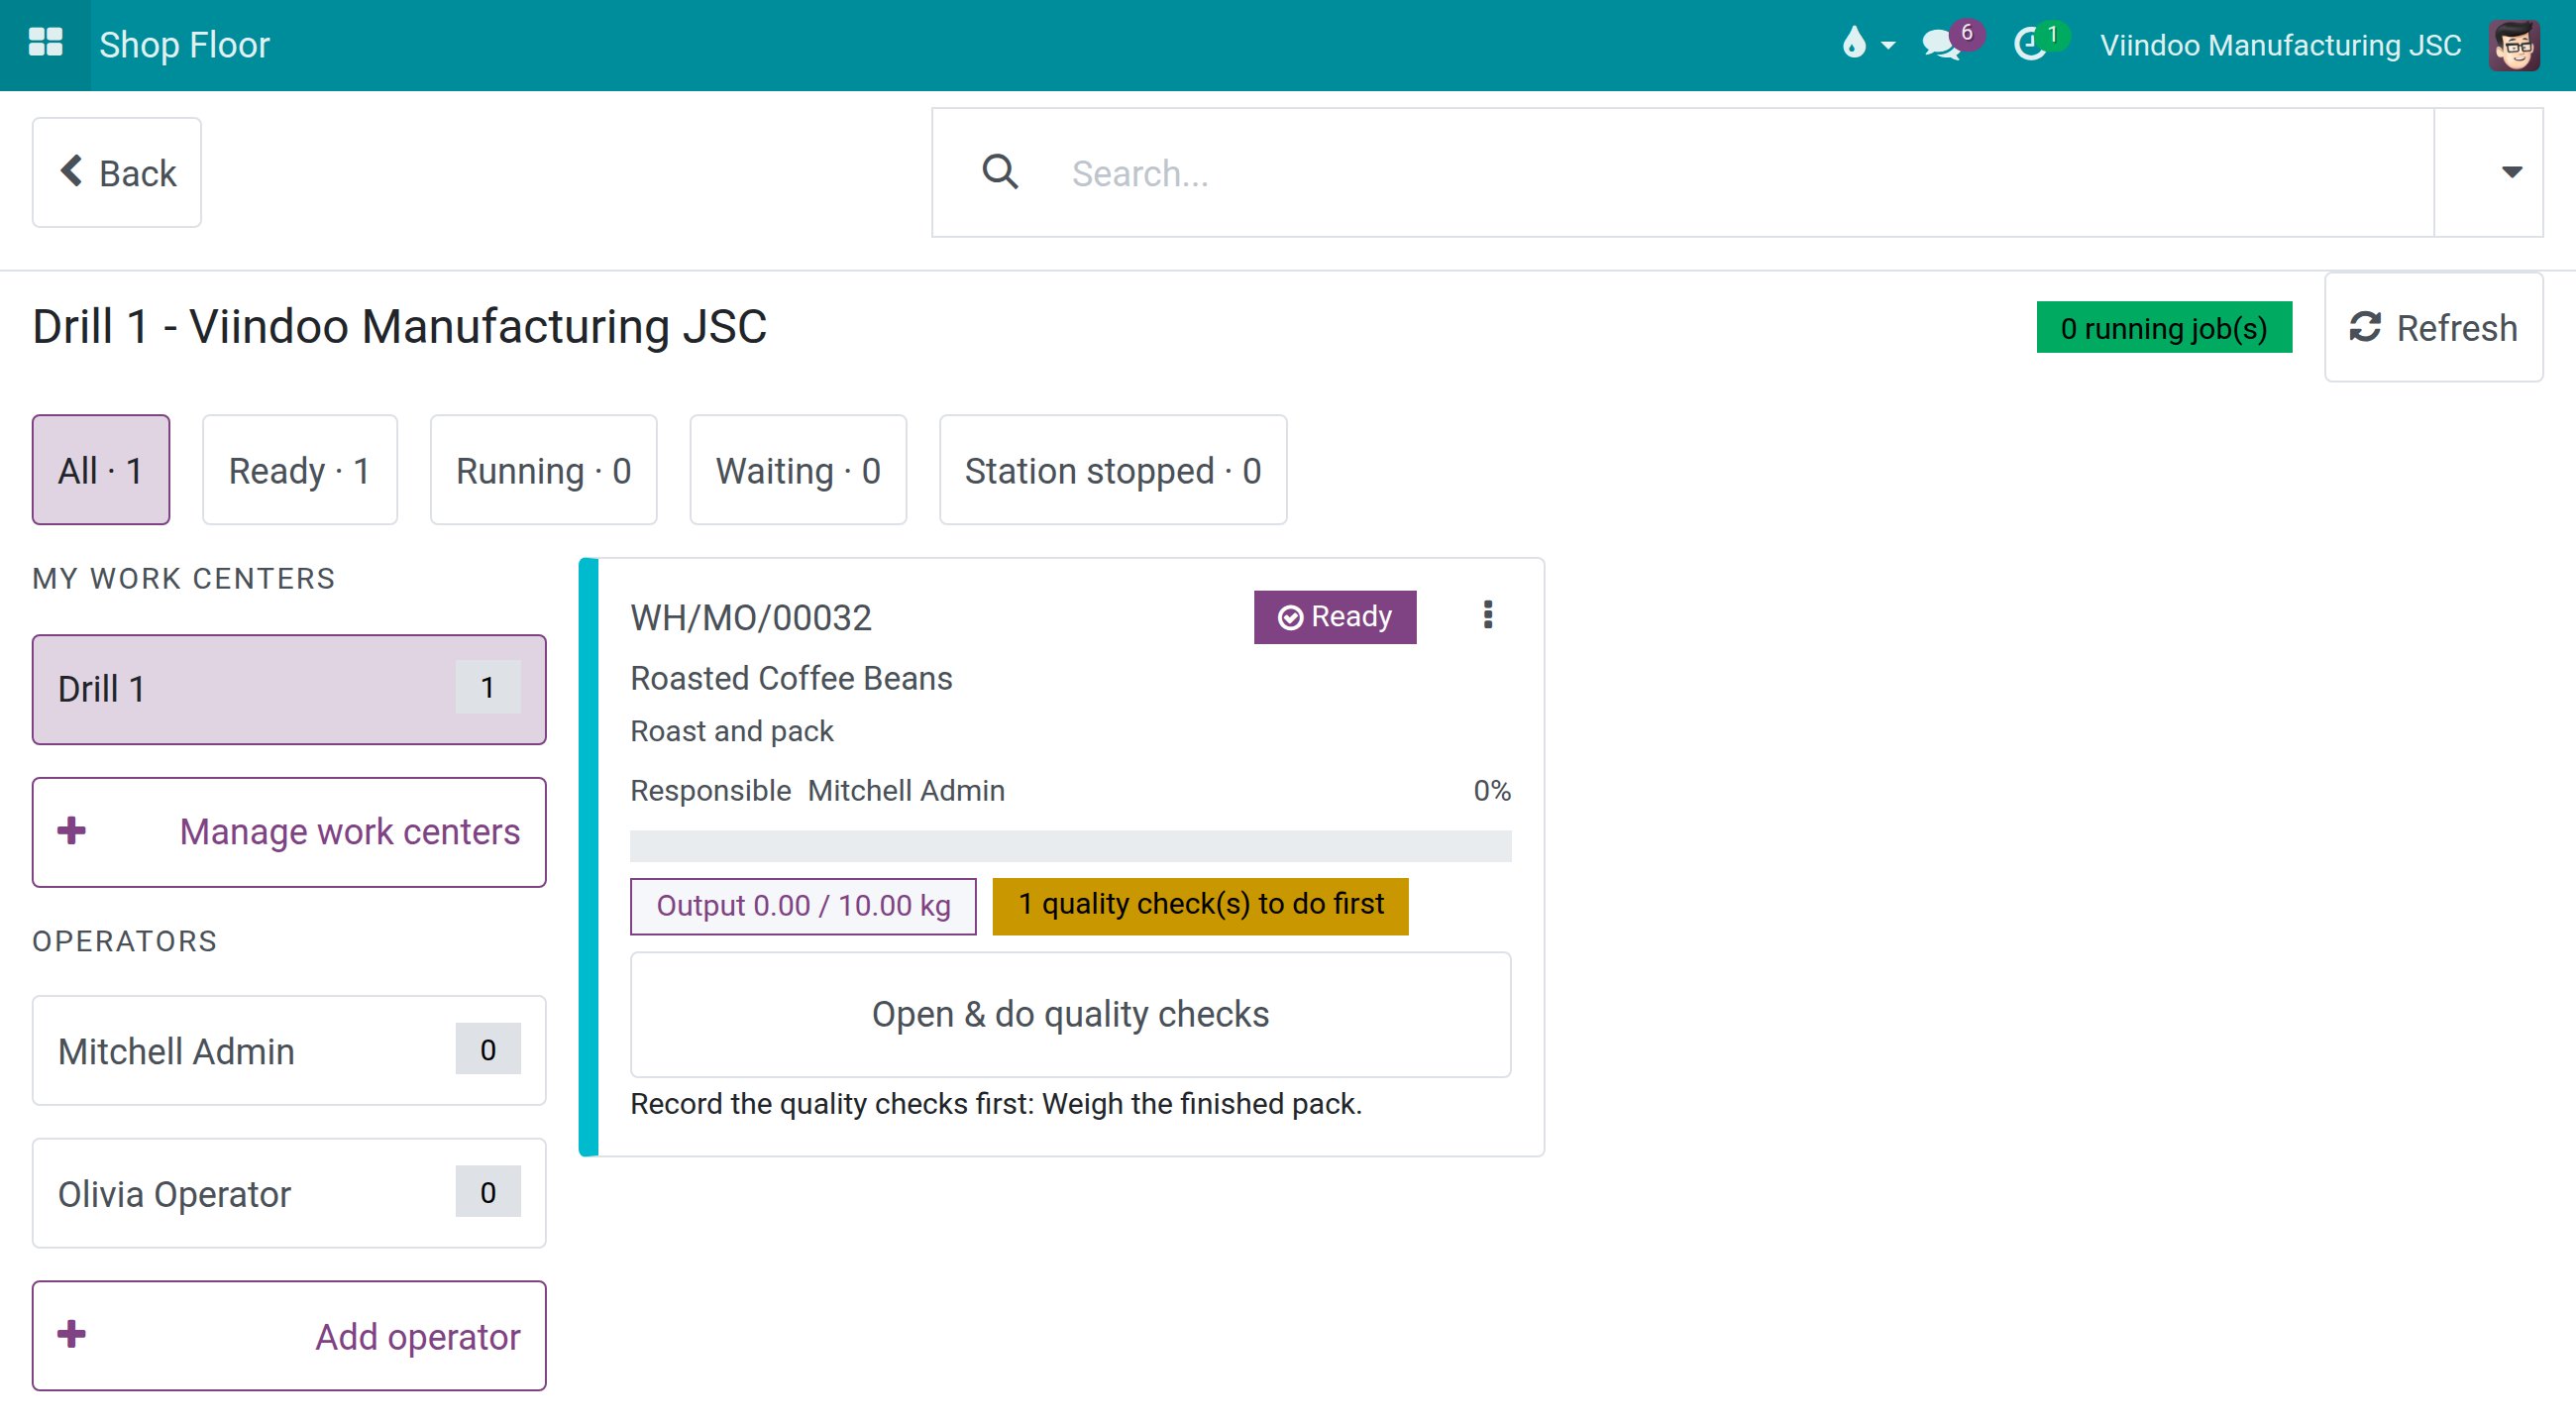Select the Ready · 1 filter tab
The image size is (2576, 1427).
pos(299,470)
